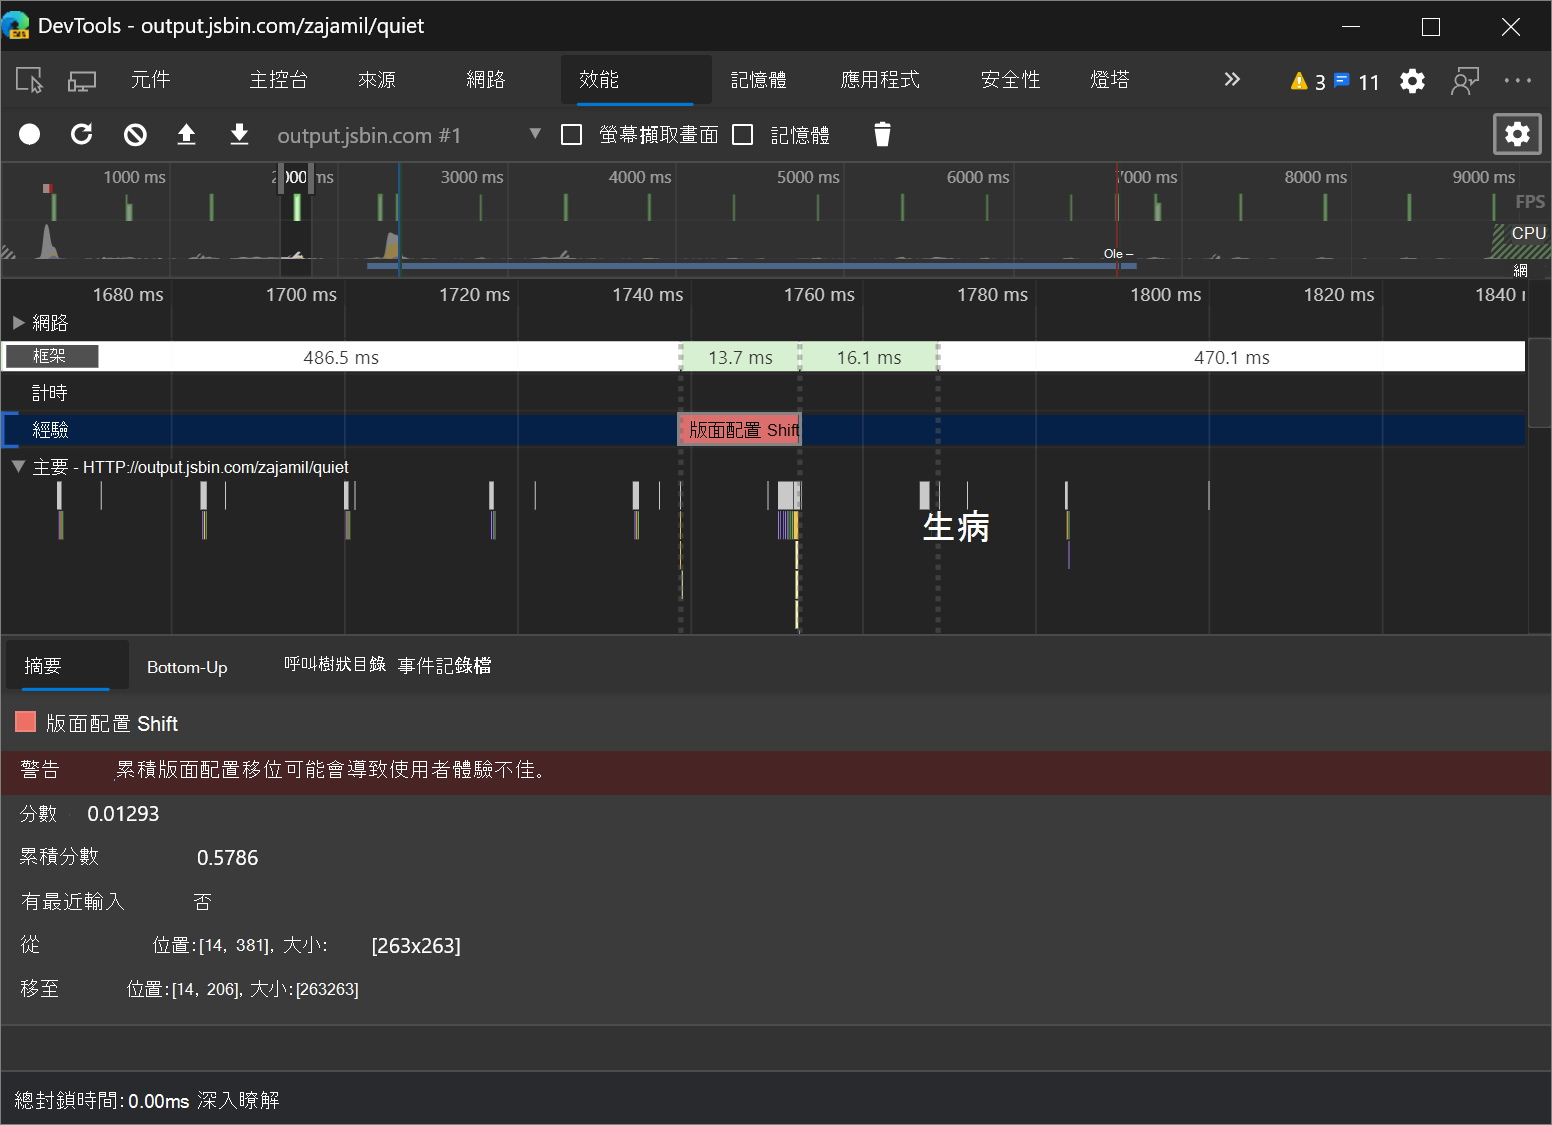Click the 計時 timings track label
Viewport: 1552px width, 1125px height.
(50, 393)
